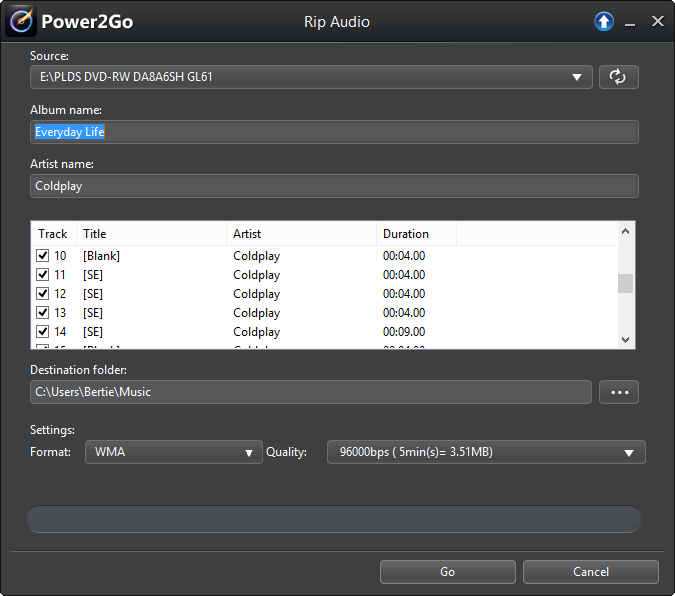The width and height of the screenshot is (675, 596).
Task: Refresh the source drive list
Action: tap(618, 77)
